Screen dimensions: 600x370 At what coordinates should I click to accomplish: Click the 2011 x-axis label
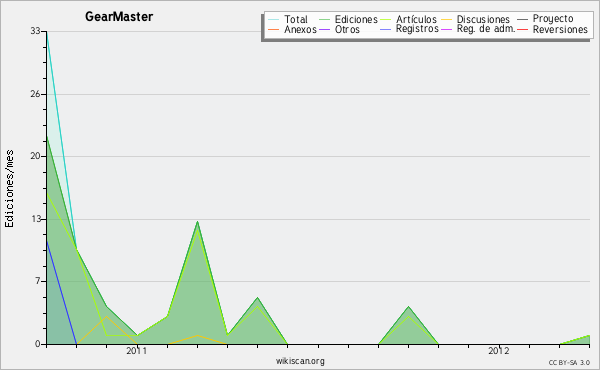[137, 351]
